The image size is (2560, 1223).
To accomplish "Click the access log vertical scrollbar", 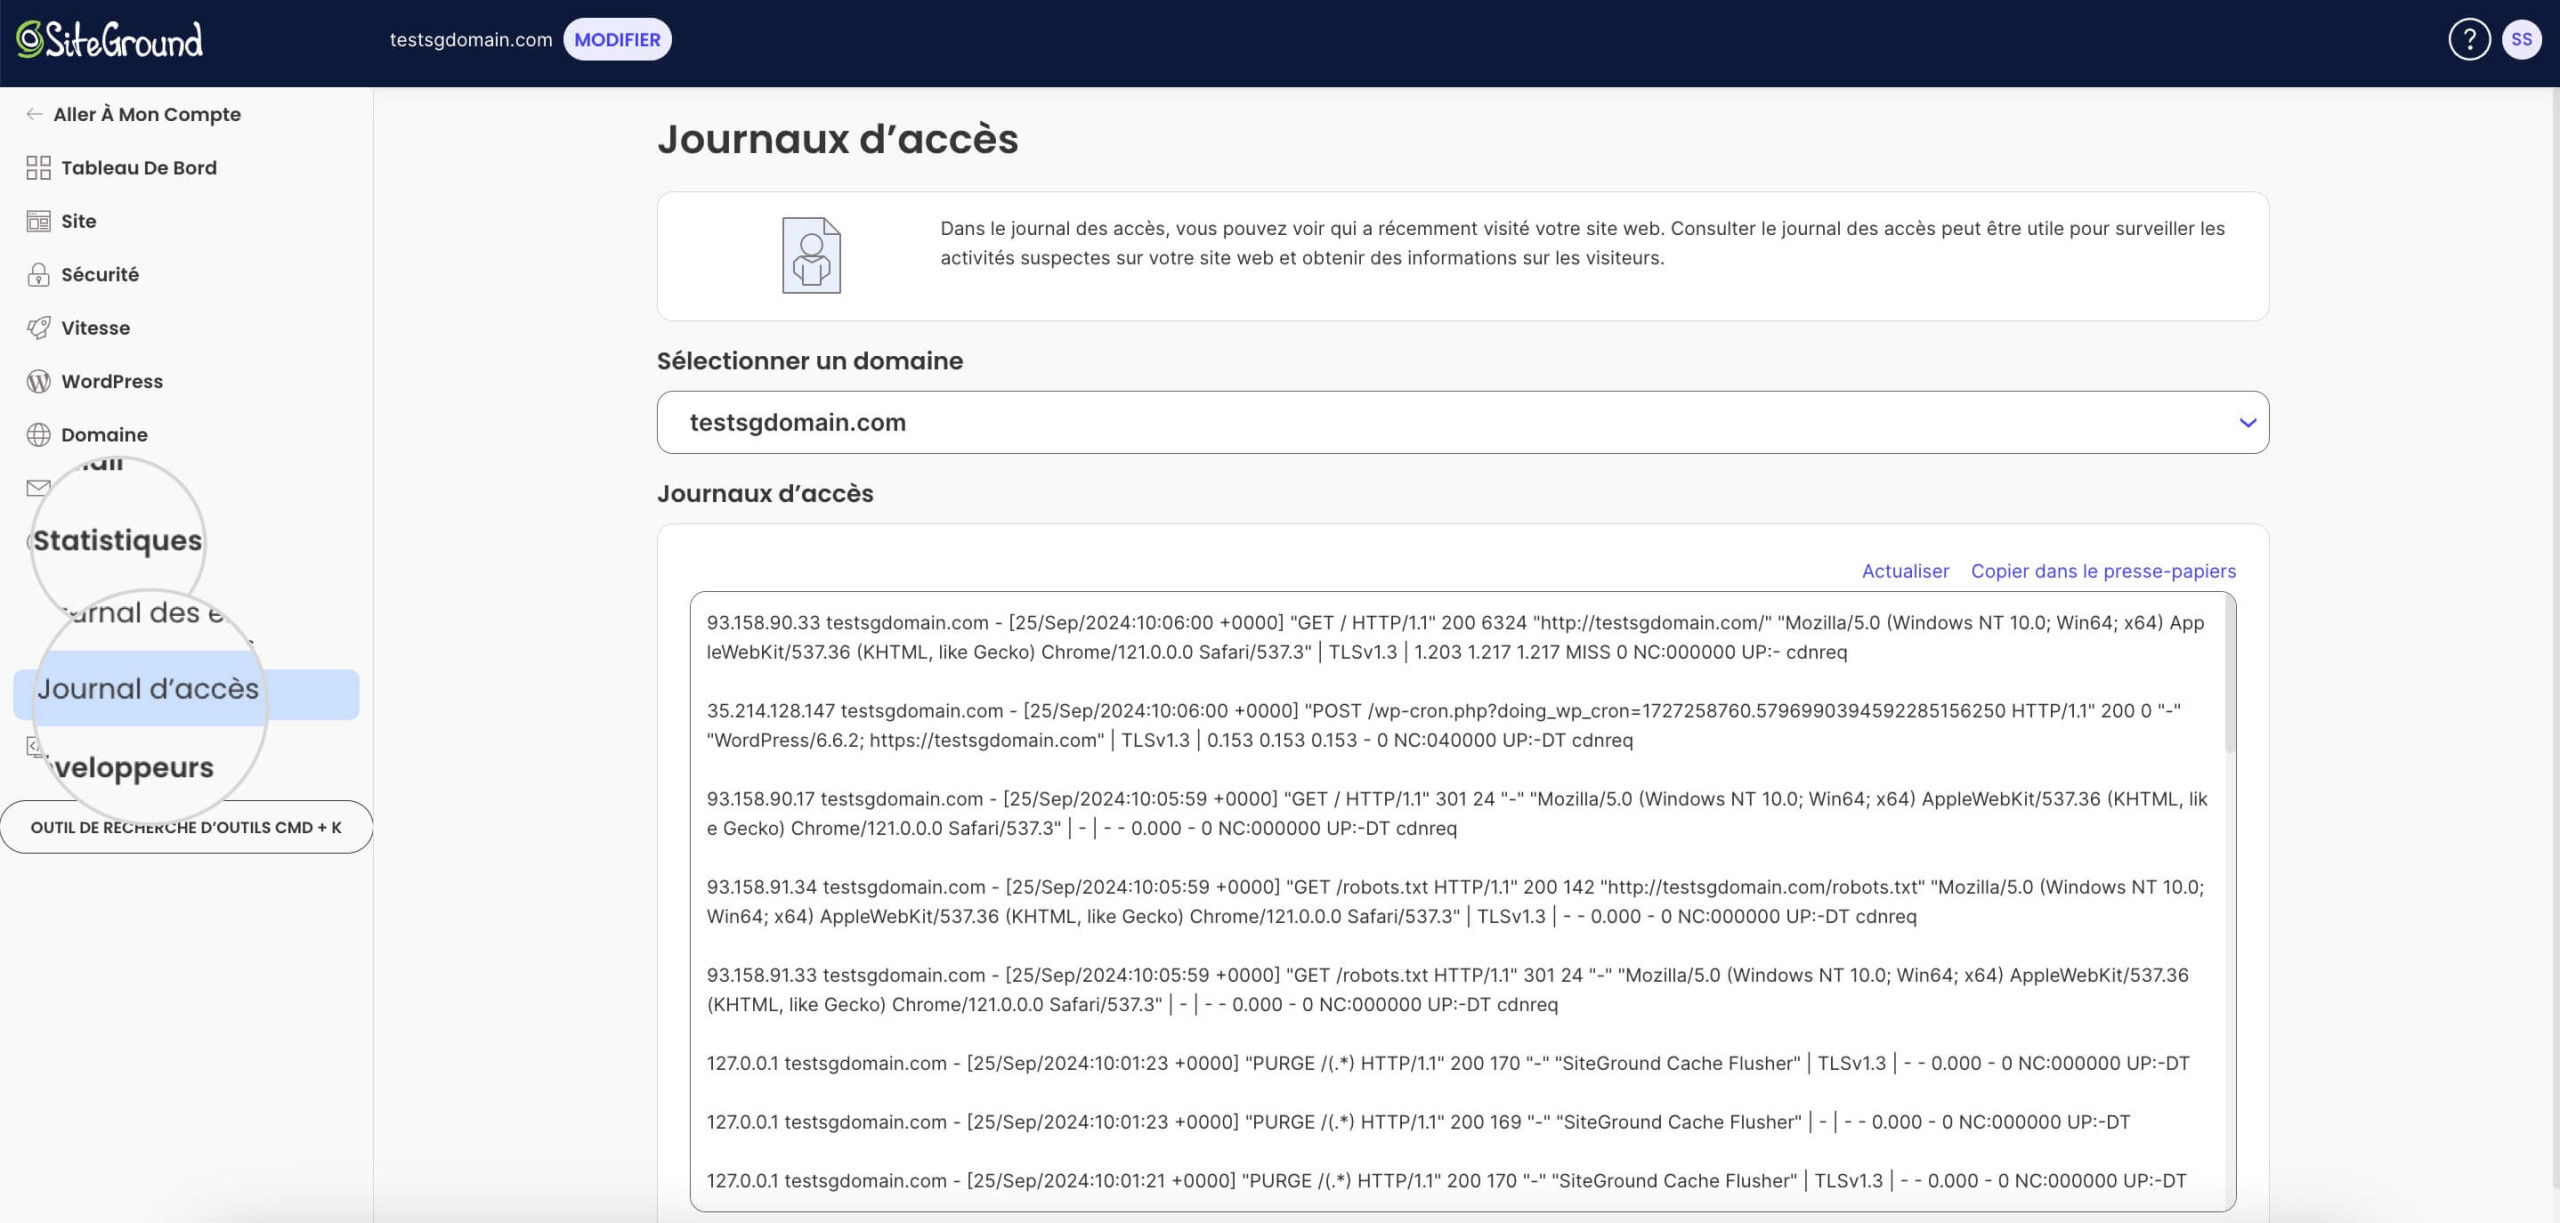I will click(x=2229, y=675).
